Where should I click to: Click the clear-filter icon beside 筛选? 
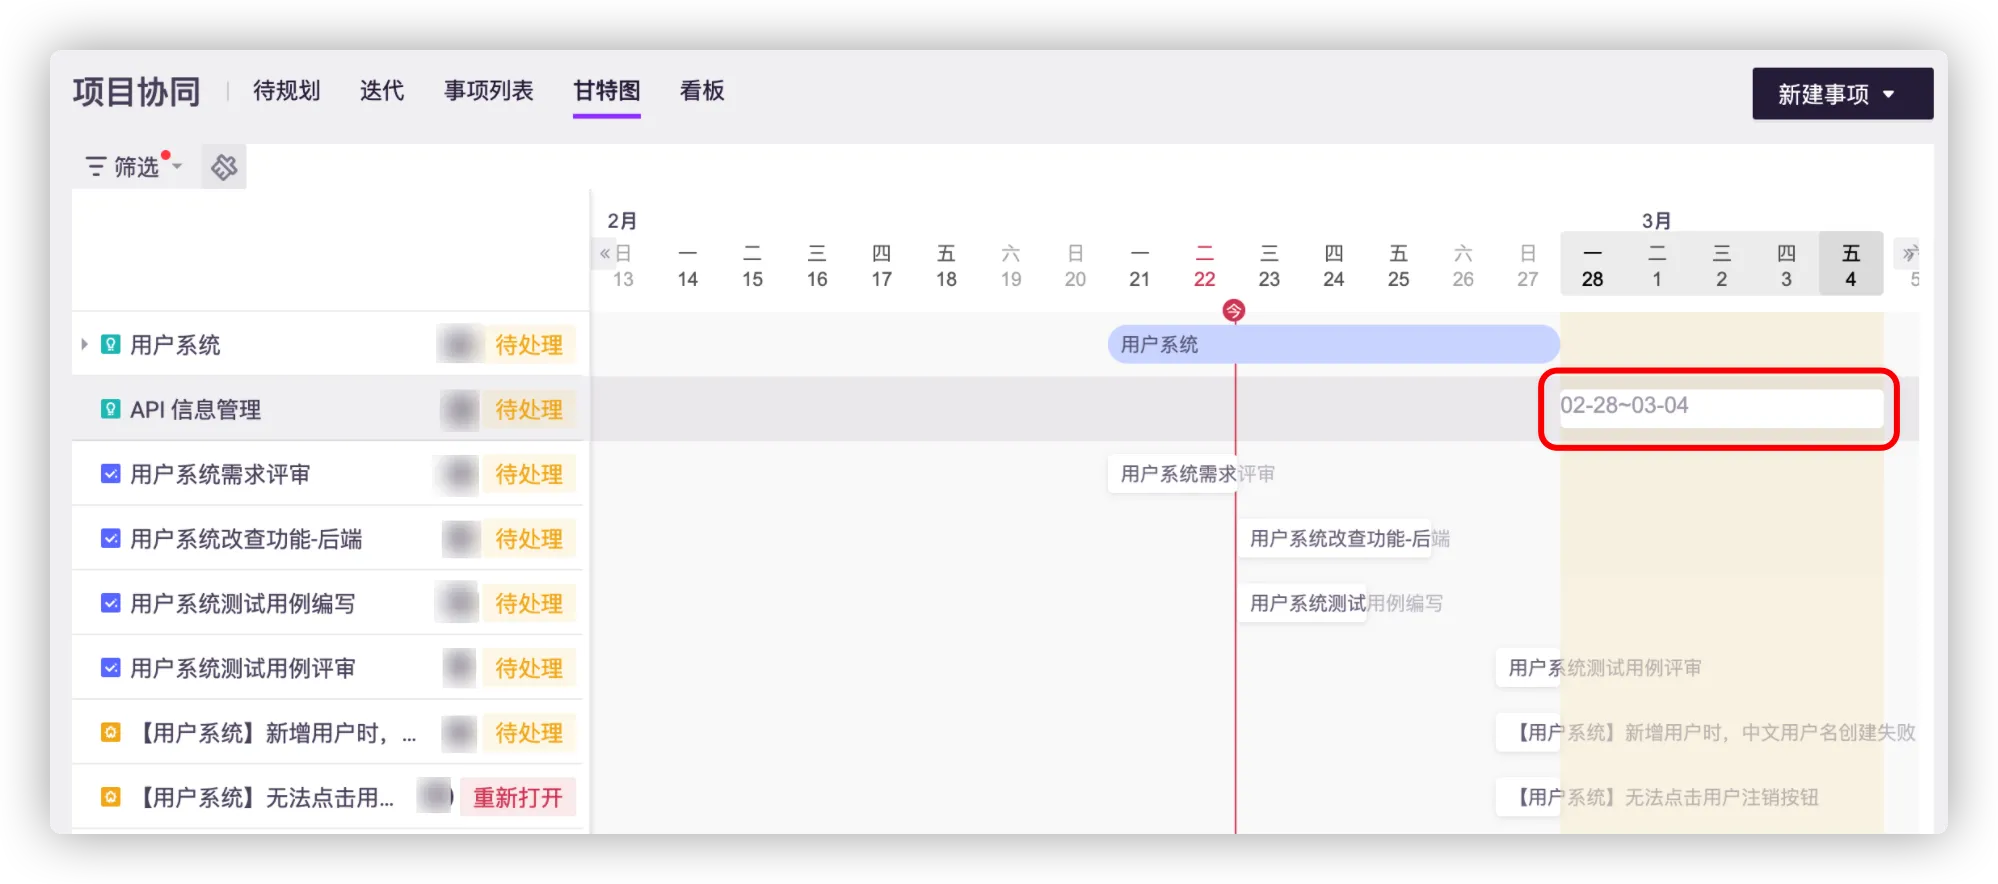224,167
